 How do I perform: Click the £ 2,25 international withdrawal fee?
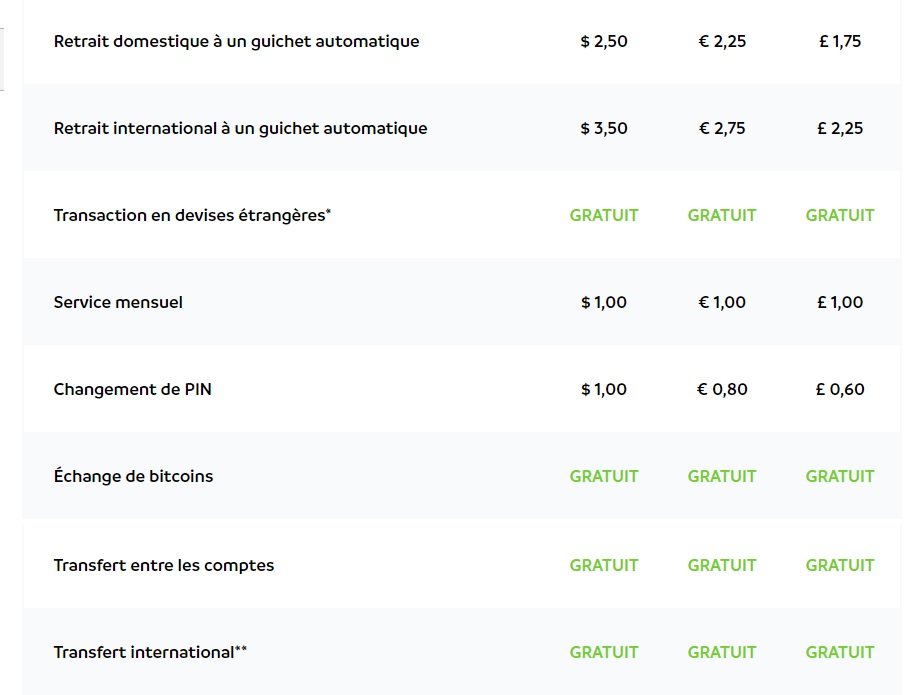(840, 128)
